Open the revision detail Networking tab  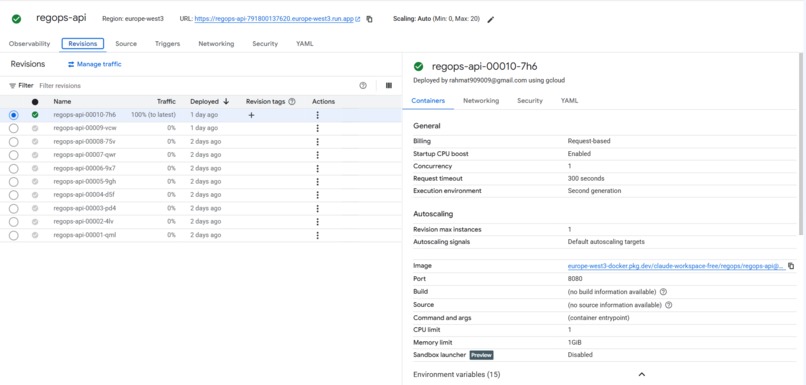click(481, 101)
